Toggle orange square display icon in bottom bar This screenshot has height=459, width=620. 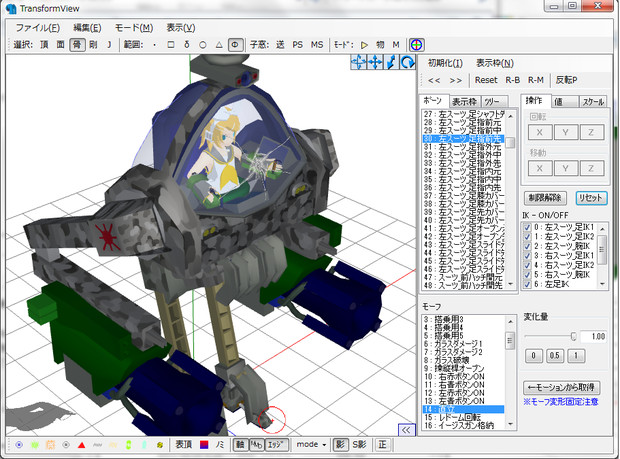pyautogui.click(x=50, y=445)
